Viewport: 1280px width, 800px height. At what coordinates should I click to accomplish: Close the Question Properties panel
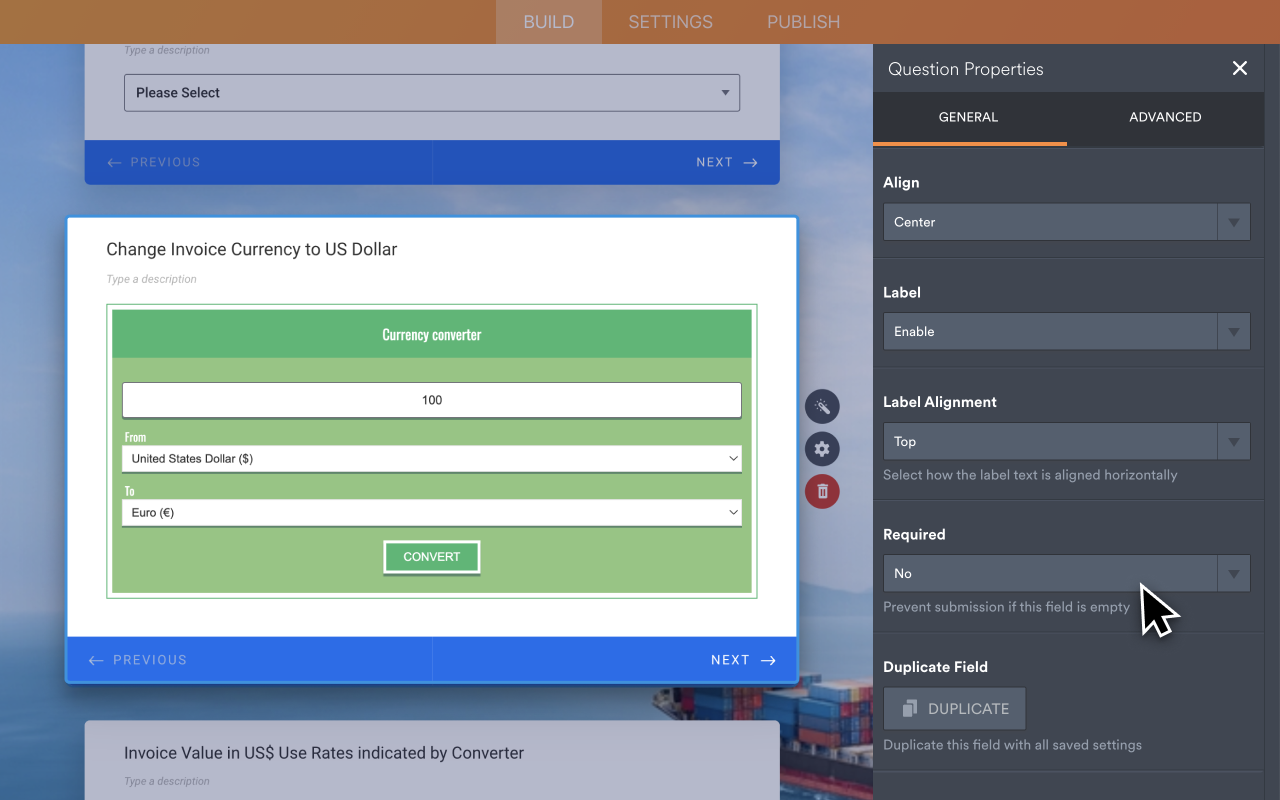pyautogui.click(x=1240, y=68)
